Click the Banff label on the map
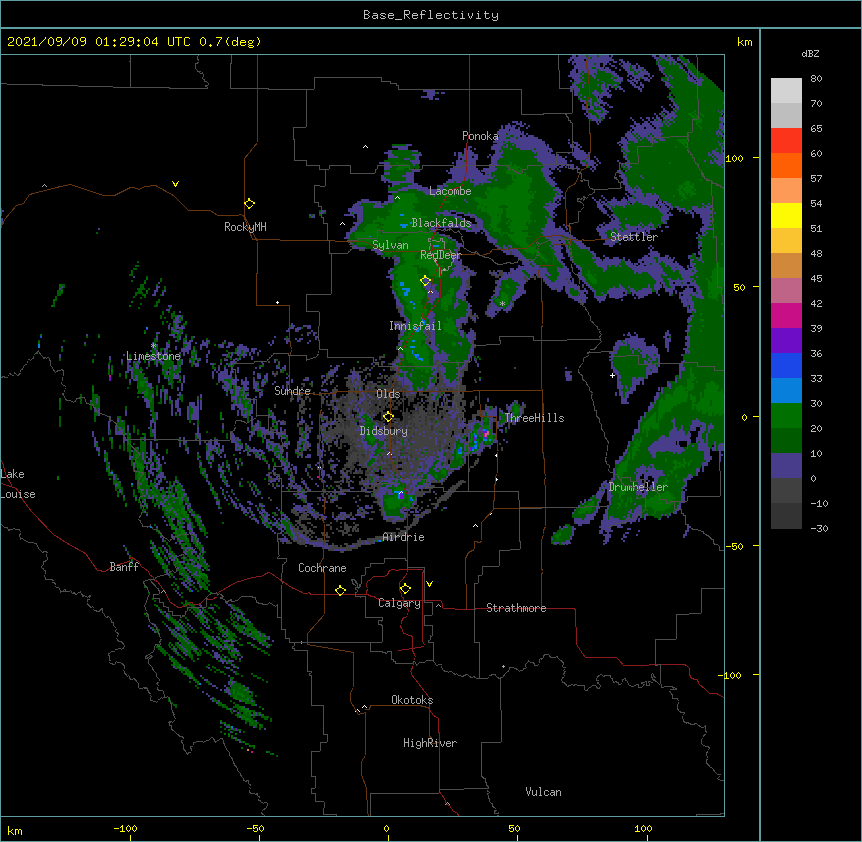The image size is (862, 842). (x=124, y=567)
